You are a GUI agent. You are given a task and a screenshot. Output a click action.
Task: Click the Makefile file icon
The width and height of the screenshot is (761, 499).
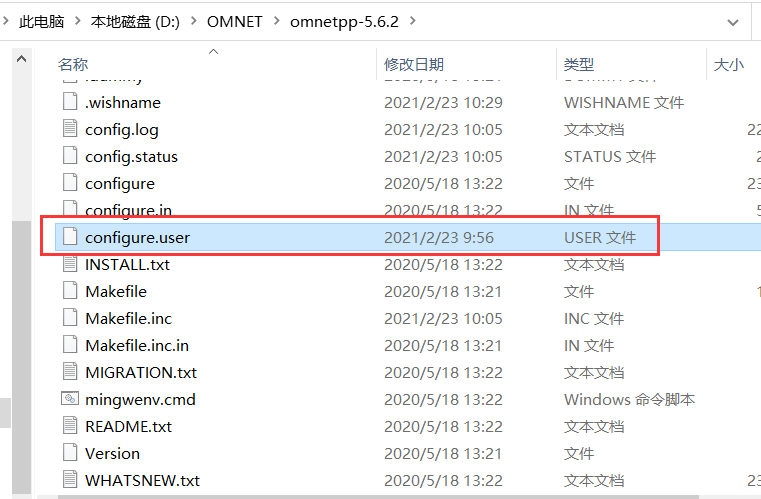(70, 291)
